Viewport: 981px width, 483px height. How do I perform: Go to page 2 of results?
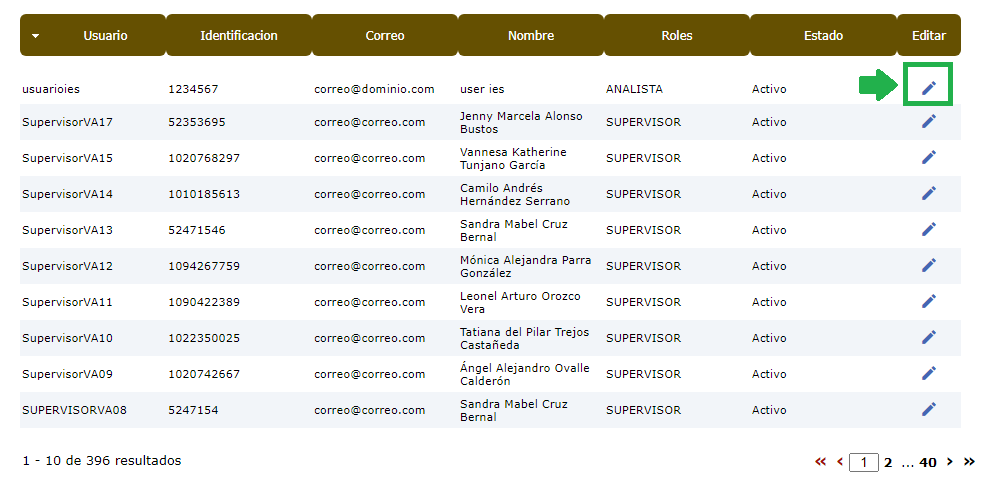887,462
